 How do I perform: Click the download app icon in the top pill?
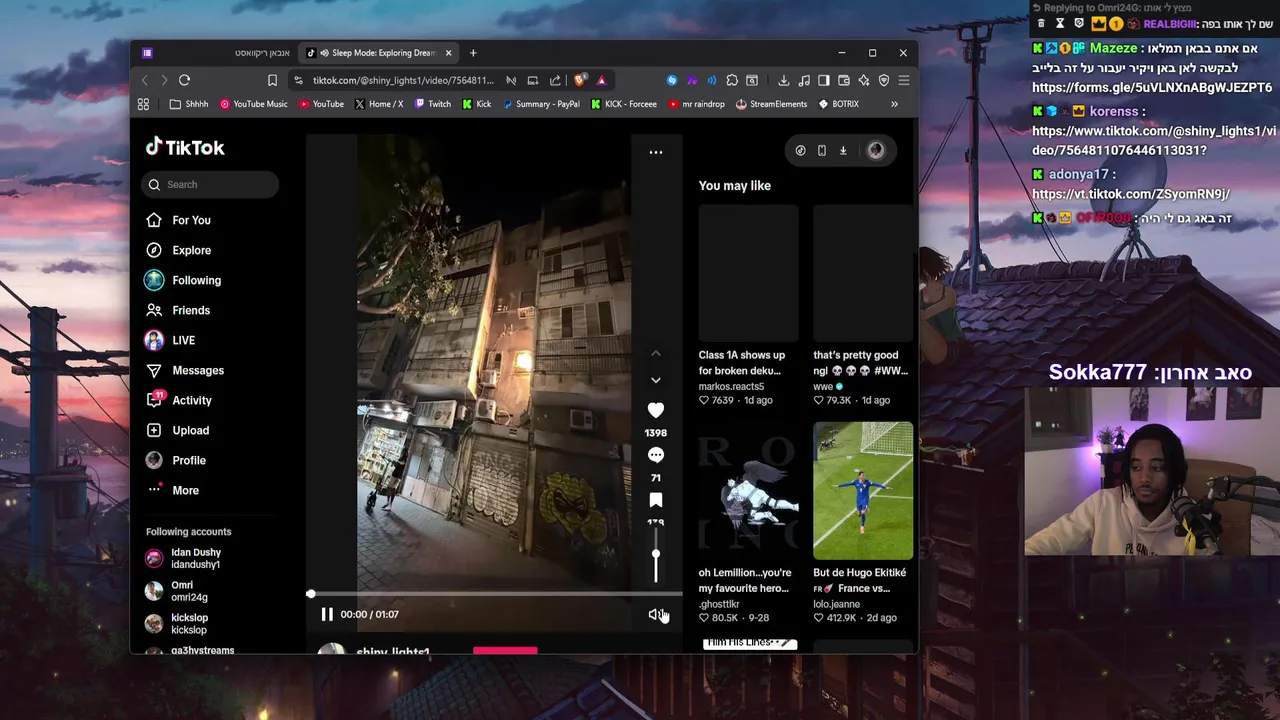843,150
